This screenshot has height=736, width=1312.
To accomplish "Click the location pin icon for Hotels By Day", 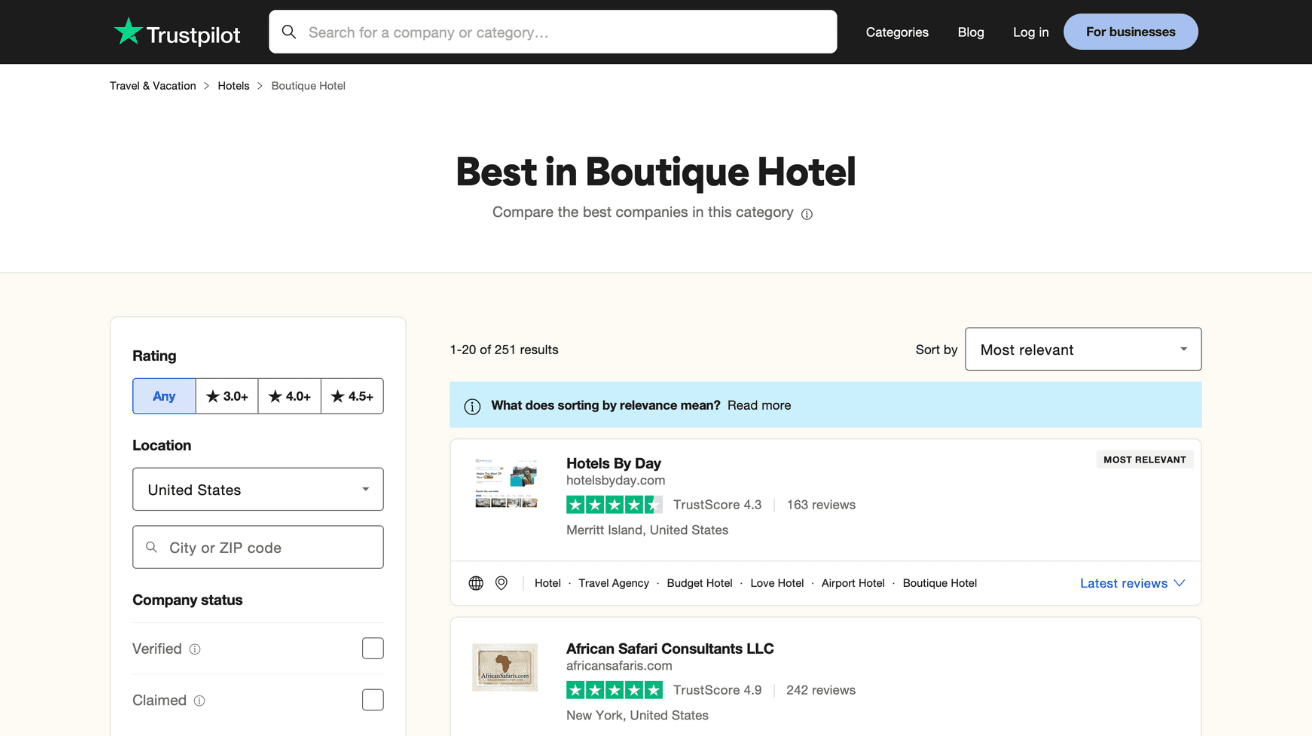I will point(502,583).
